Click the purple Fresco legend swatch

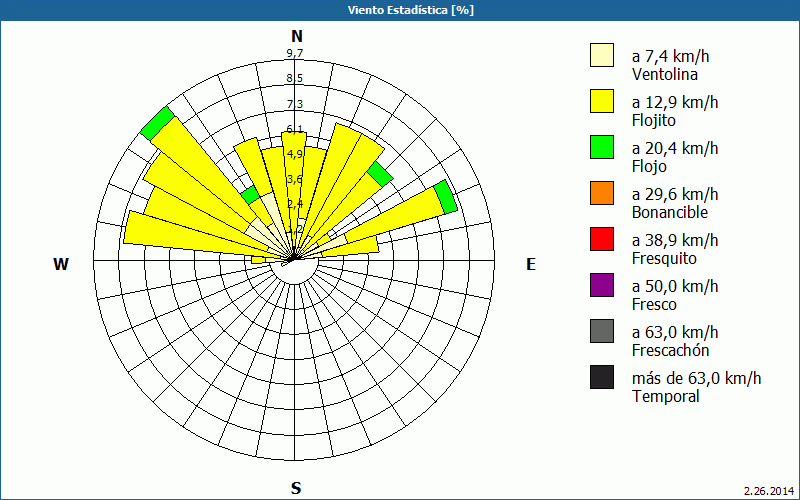coord(602,285)
